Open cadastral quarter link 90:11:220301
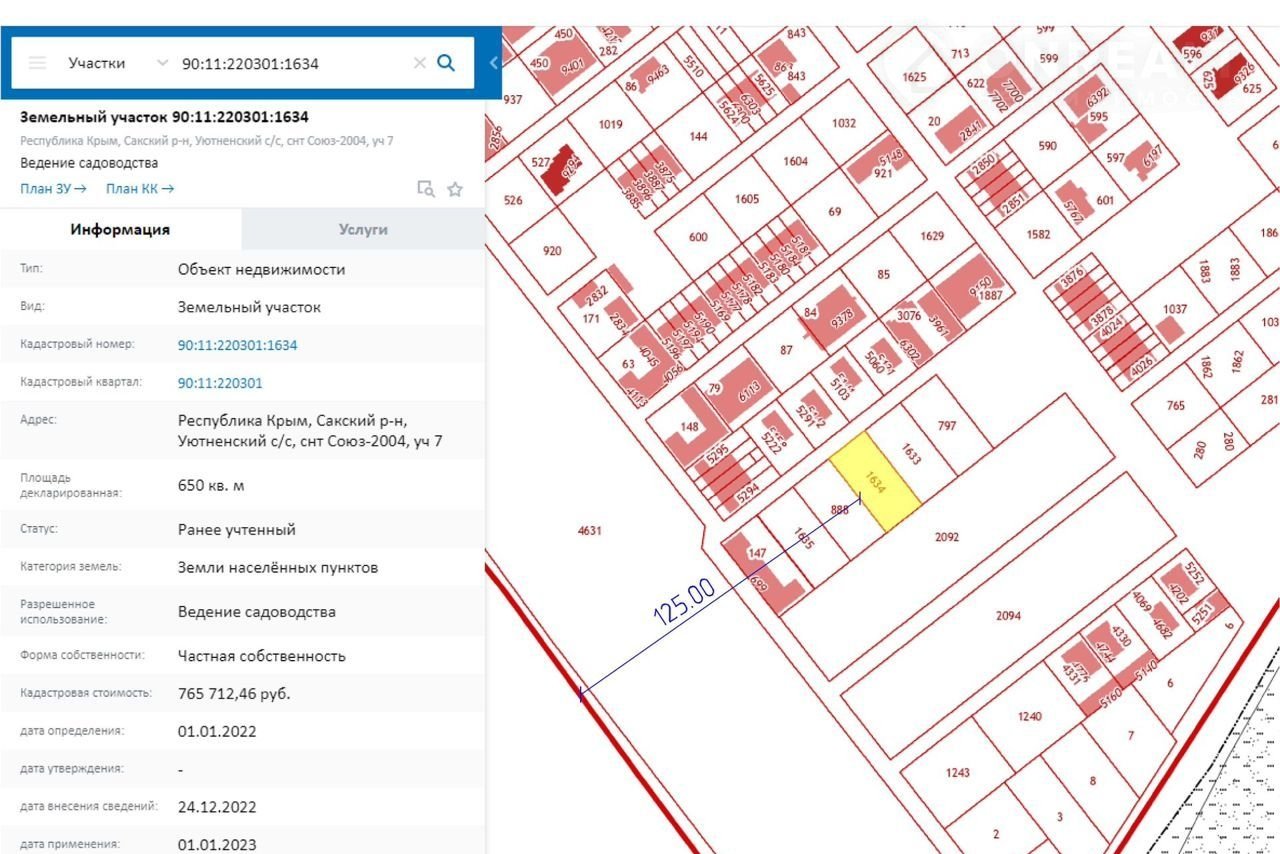This screenshot has width=1280, height=854. tap(220, 383)
